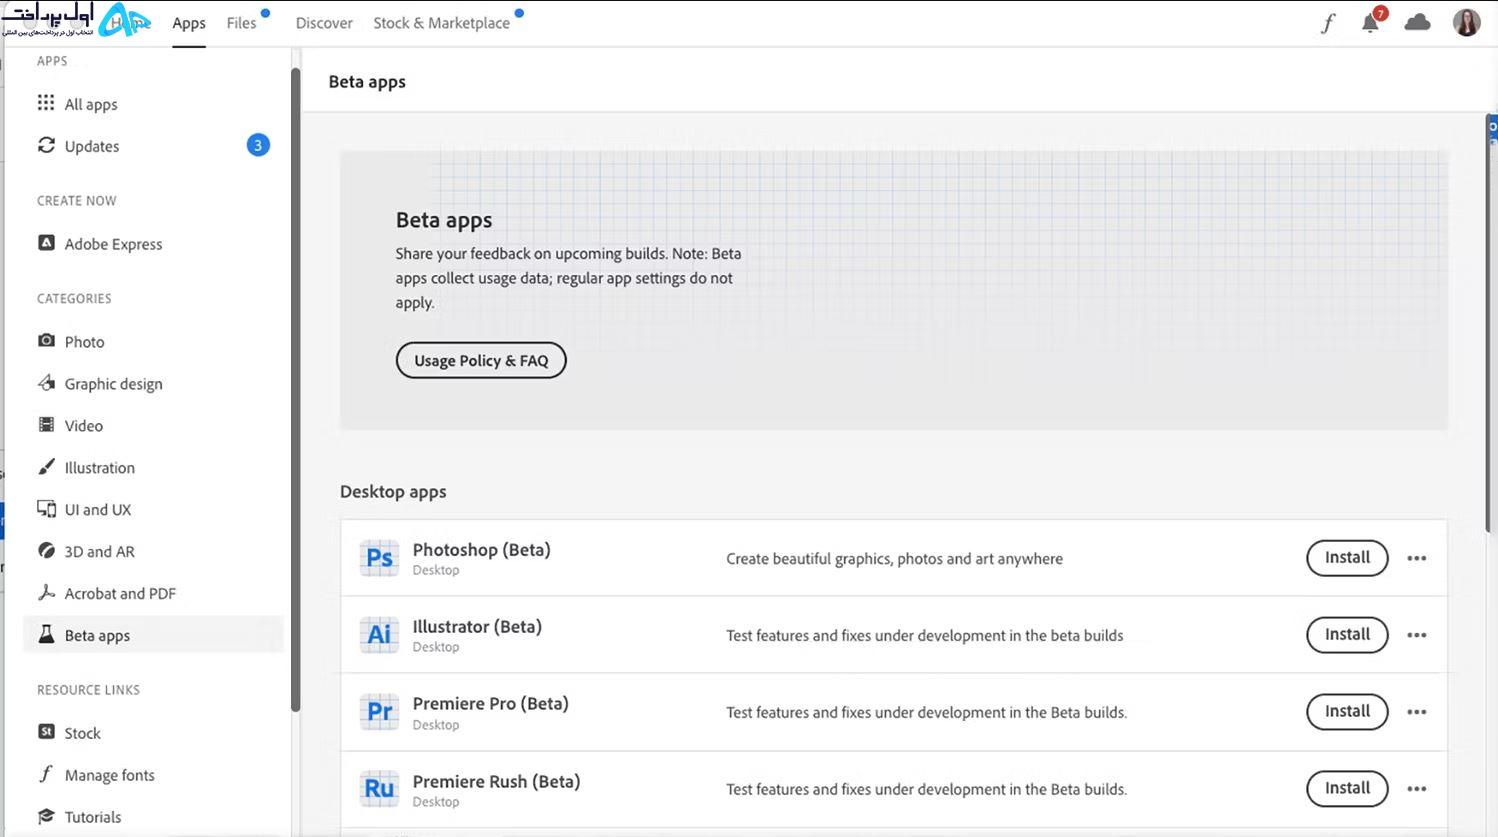Image resolution: width=1498 pixels, height=837 pixels.
Task: Click the Photoshop (Beta) app name
Action: pos(482,550)
